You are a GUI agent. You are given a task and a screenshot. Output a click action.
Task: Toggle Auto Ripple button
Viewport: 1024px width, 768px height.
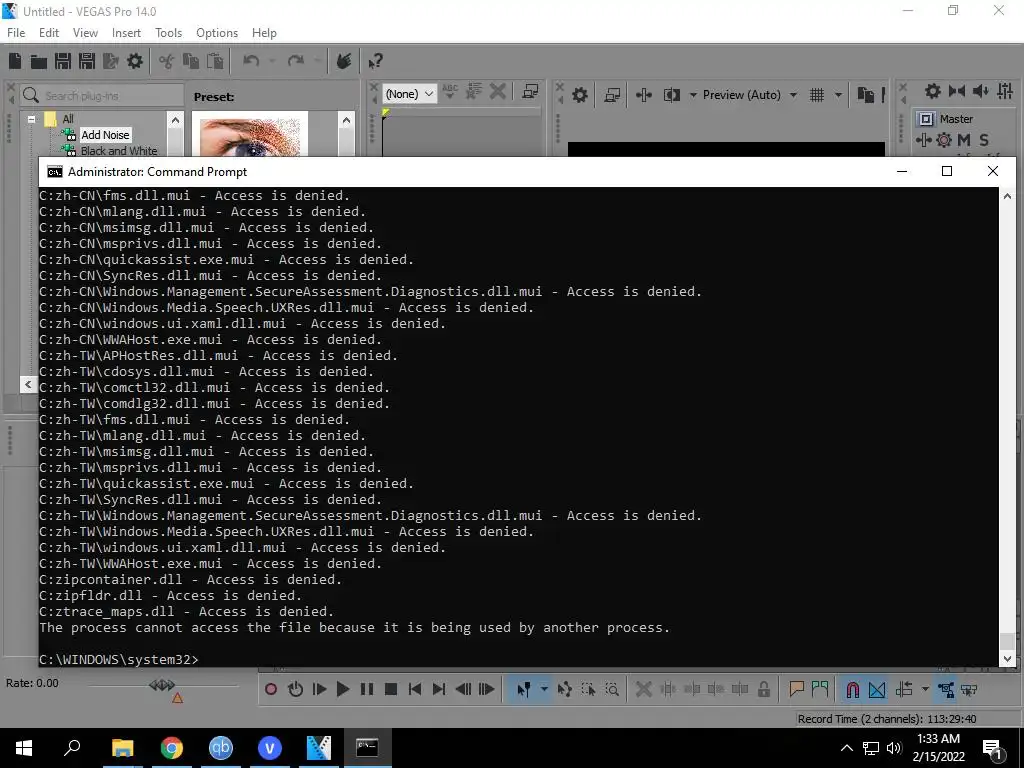coord(904,690)
